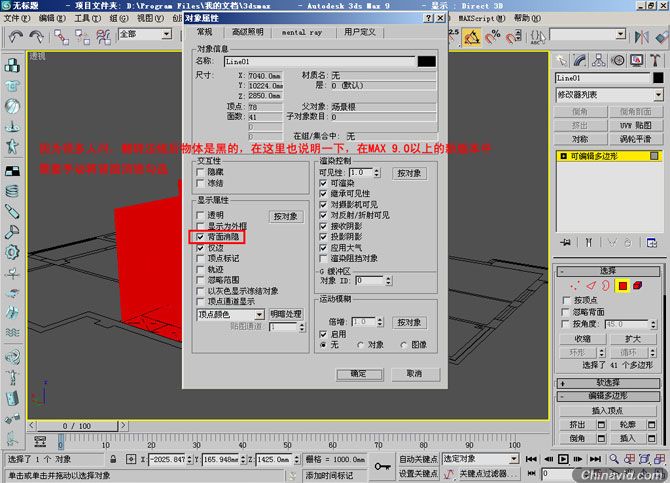
Task: Select the 对象 motion blur radio button
Action: [x=360, y=345]
